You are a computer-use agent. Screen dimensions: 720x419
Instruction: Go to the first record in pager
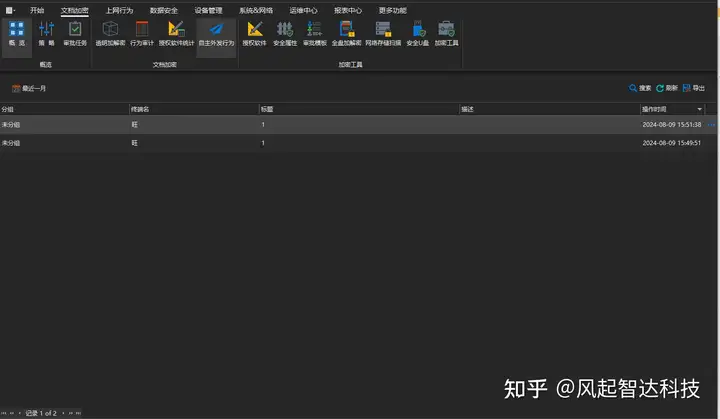point(4,413)
